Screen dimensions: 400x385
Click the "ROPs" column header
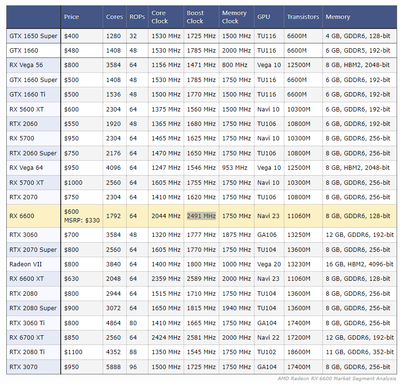tap(137, 17)
